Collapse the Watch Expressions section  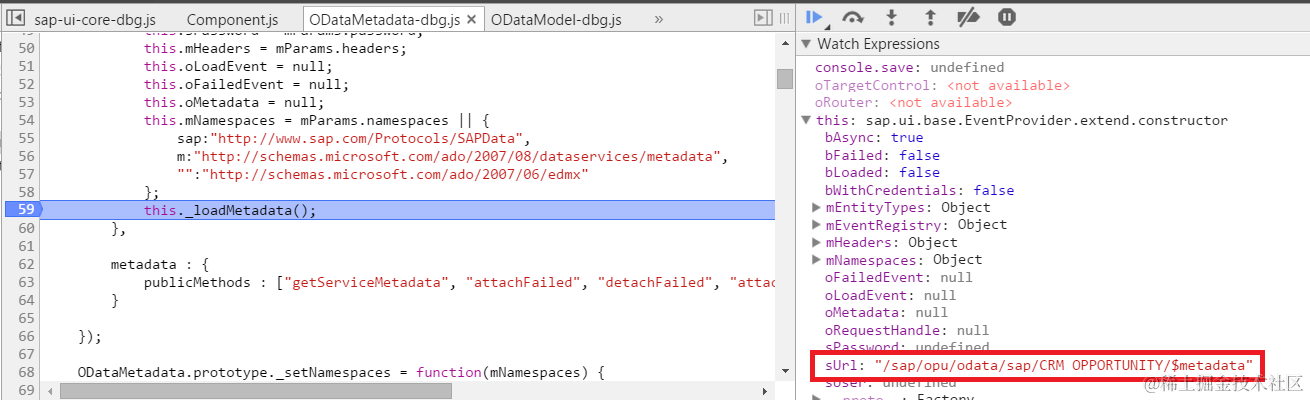(x=806, y=44)
